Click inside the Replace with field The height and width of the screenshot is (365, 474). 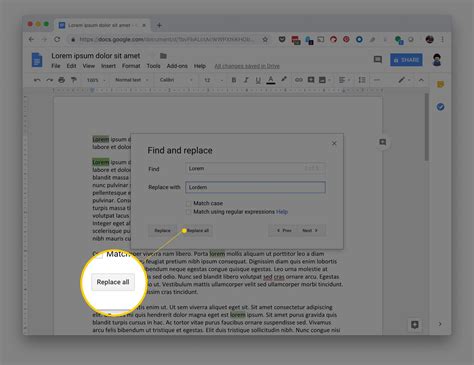tap(255, 187)
